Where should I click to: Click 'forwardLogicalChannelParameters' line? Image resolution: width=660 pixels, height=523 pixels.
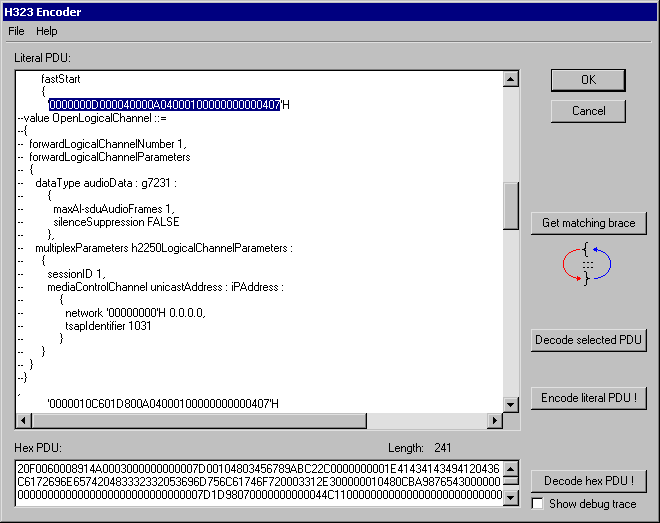[109, 157]
